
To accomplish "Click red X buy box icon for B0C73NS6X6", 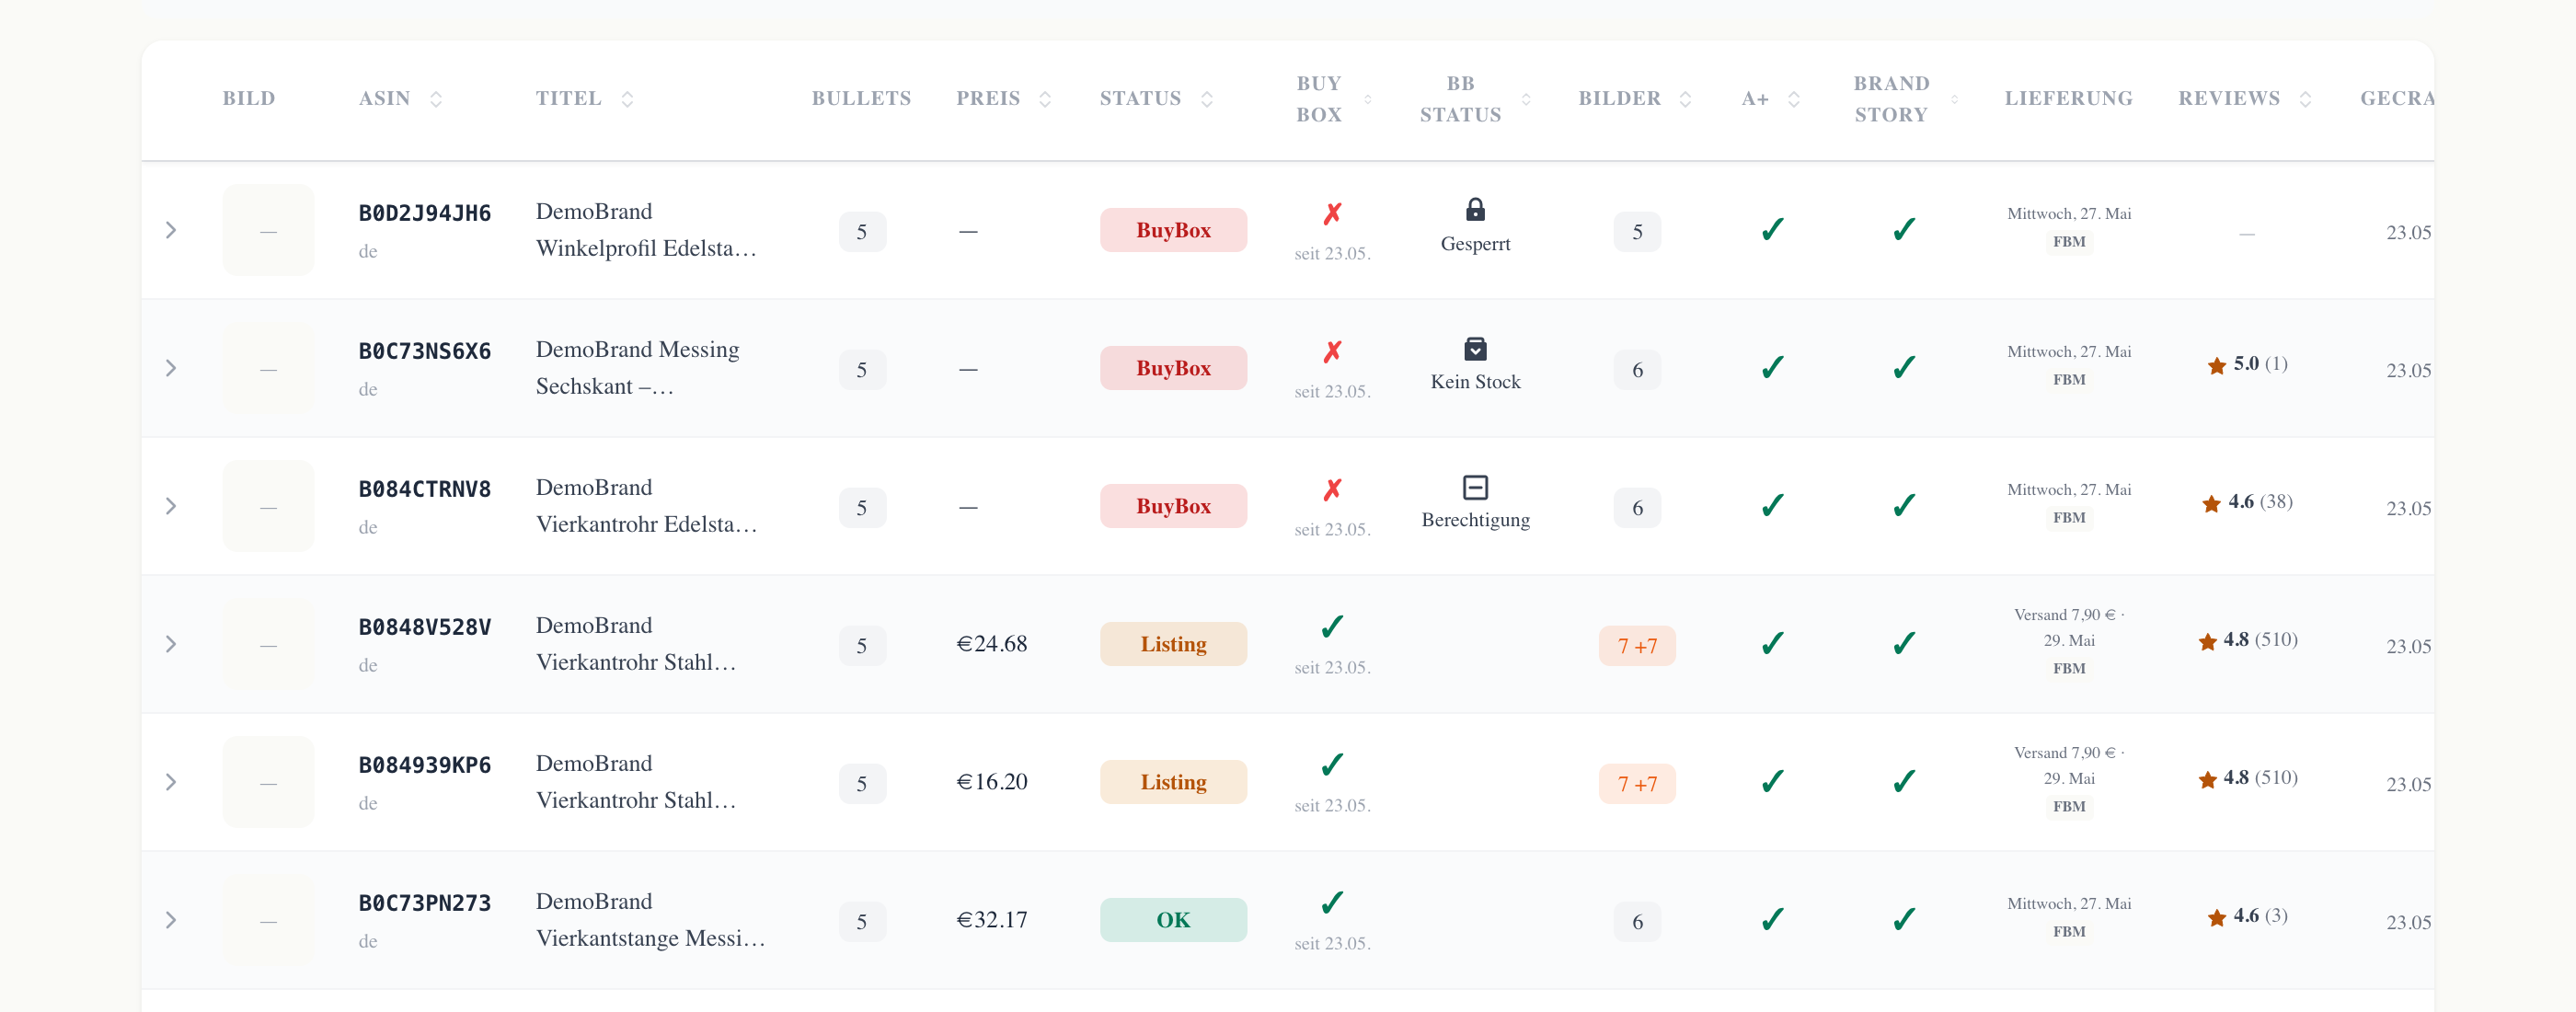I will click(x=1332, y=351).
